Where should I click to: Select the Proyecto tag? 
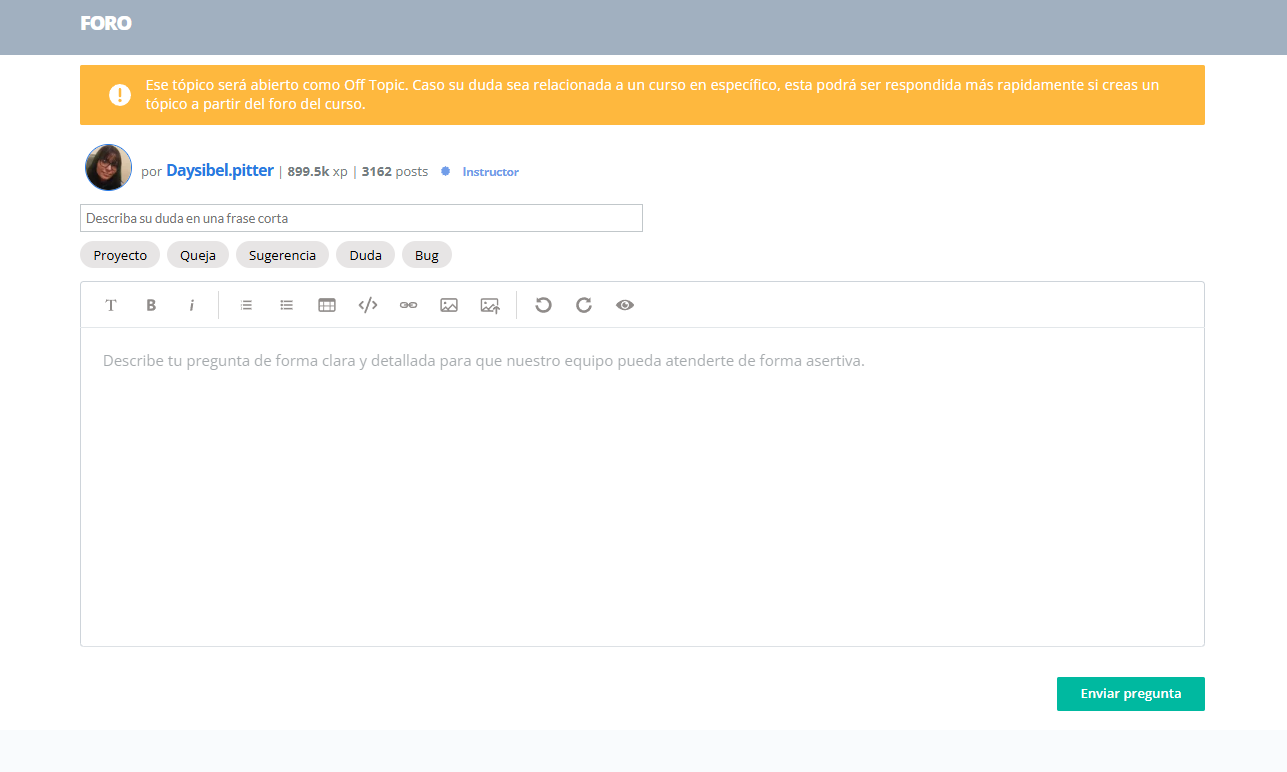(x=120, y=255)
